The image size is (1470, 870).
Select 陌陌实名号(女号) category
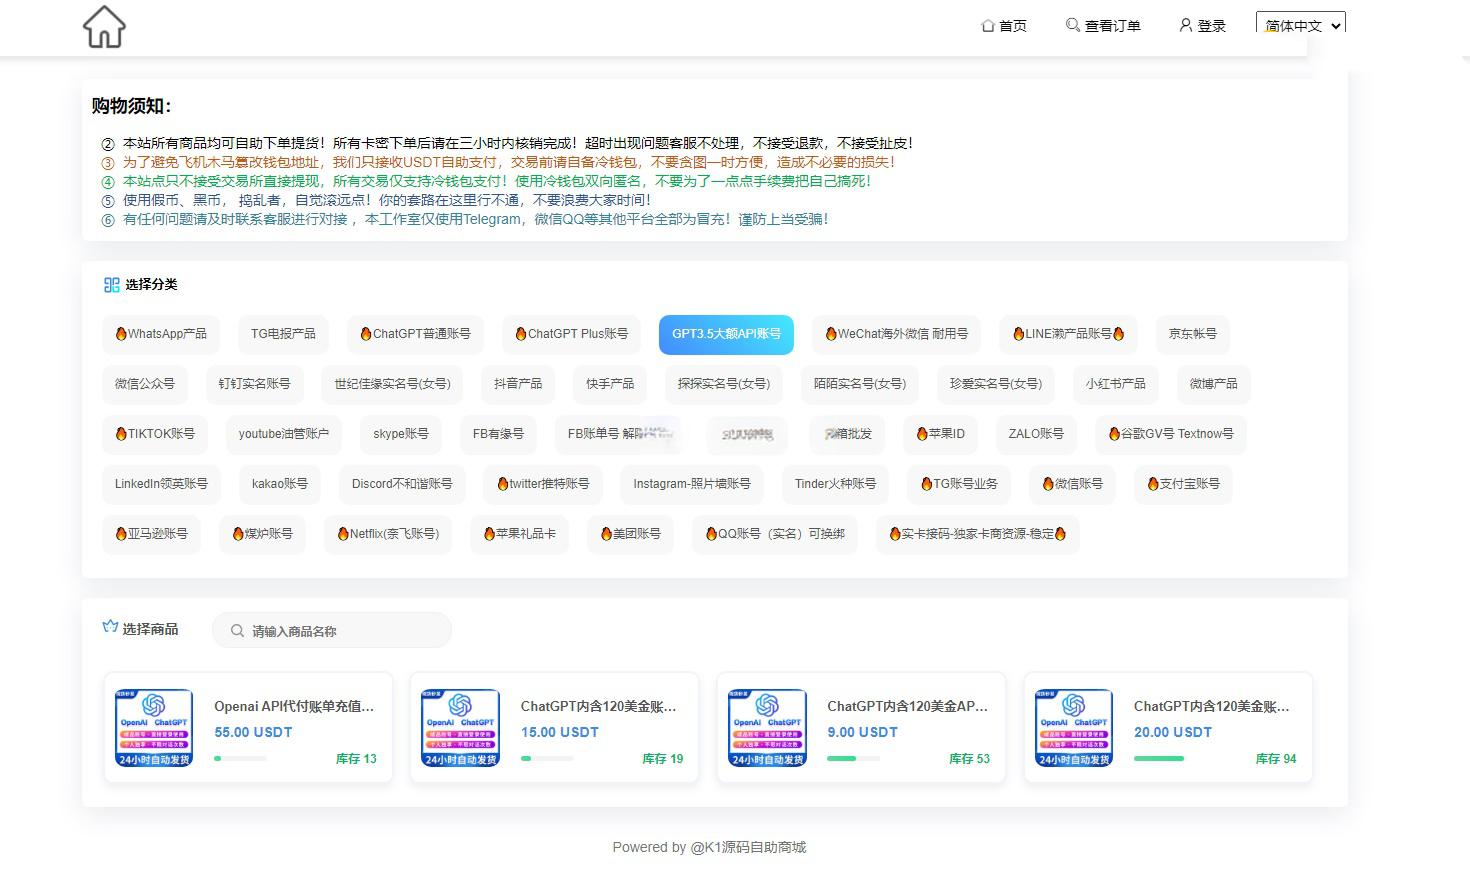[x=859, y=384]
